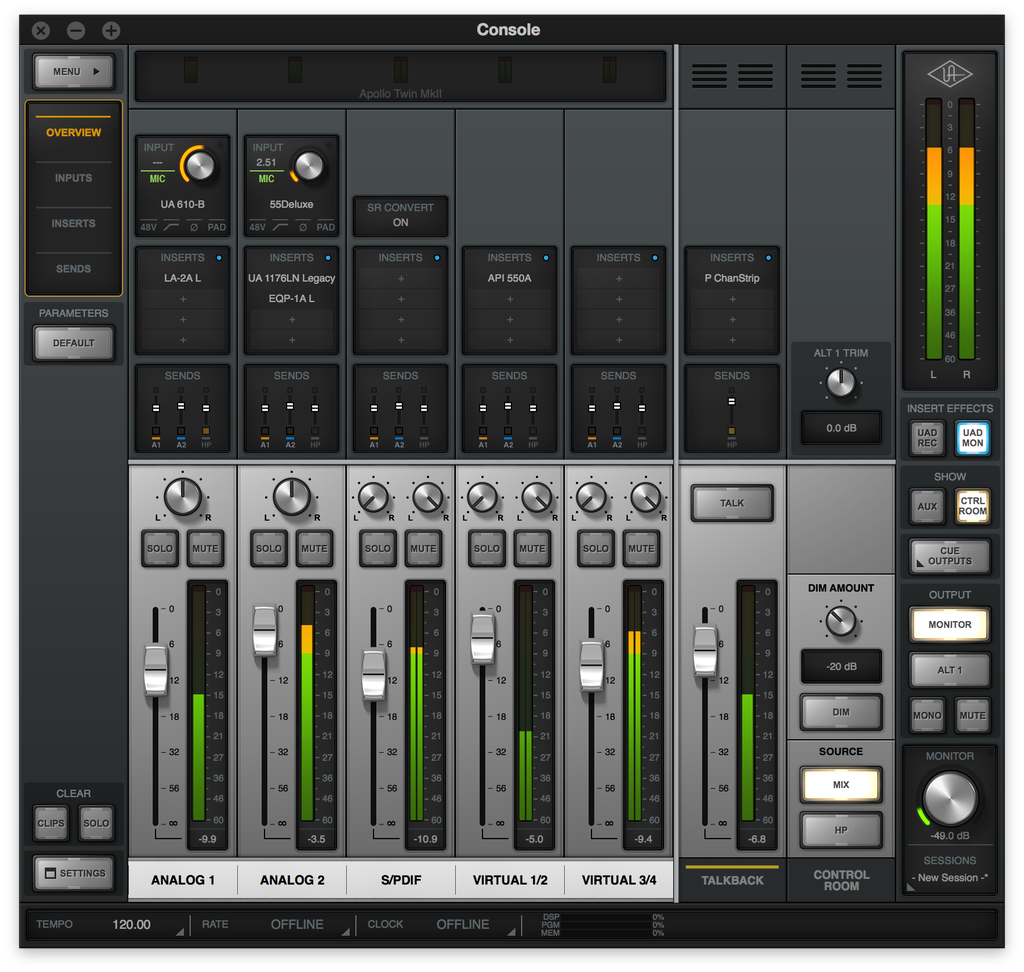The width and height of the screenshot is (1024, 972).
Task: Click the TALK button
Action: pyautogui.click(x=732, y=503)
